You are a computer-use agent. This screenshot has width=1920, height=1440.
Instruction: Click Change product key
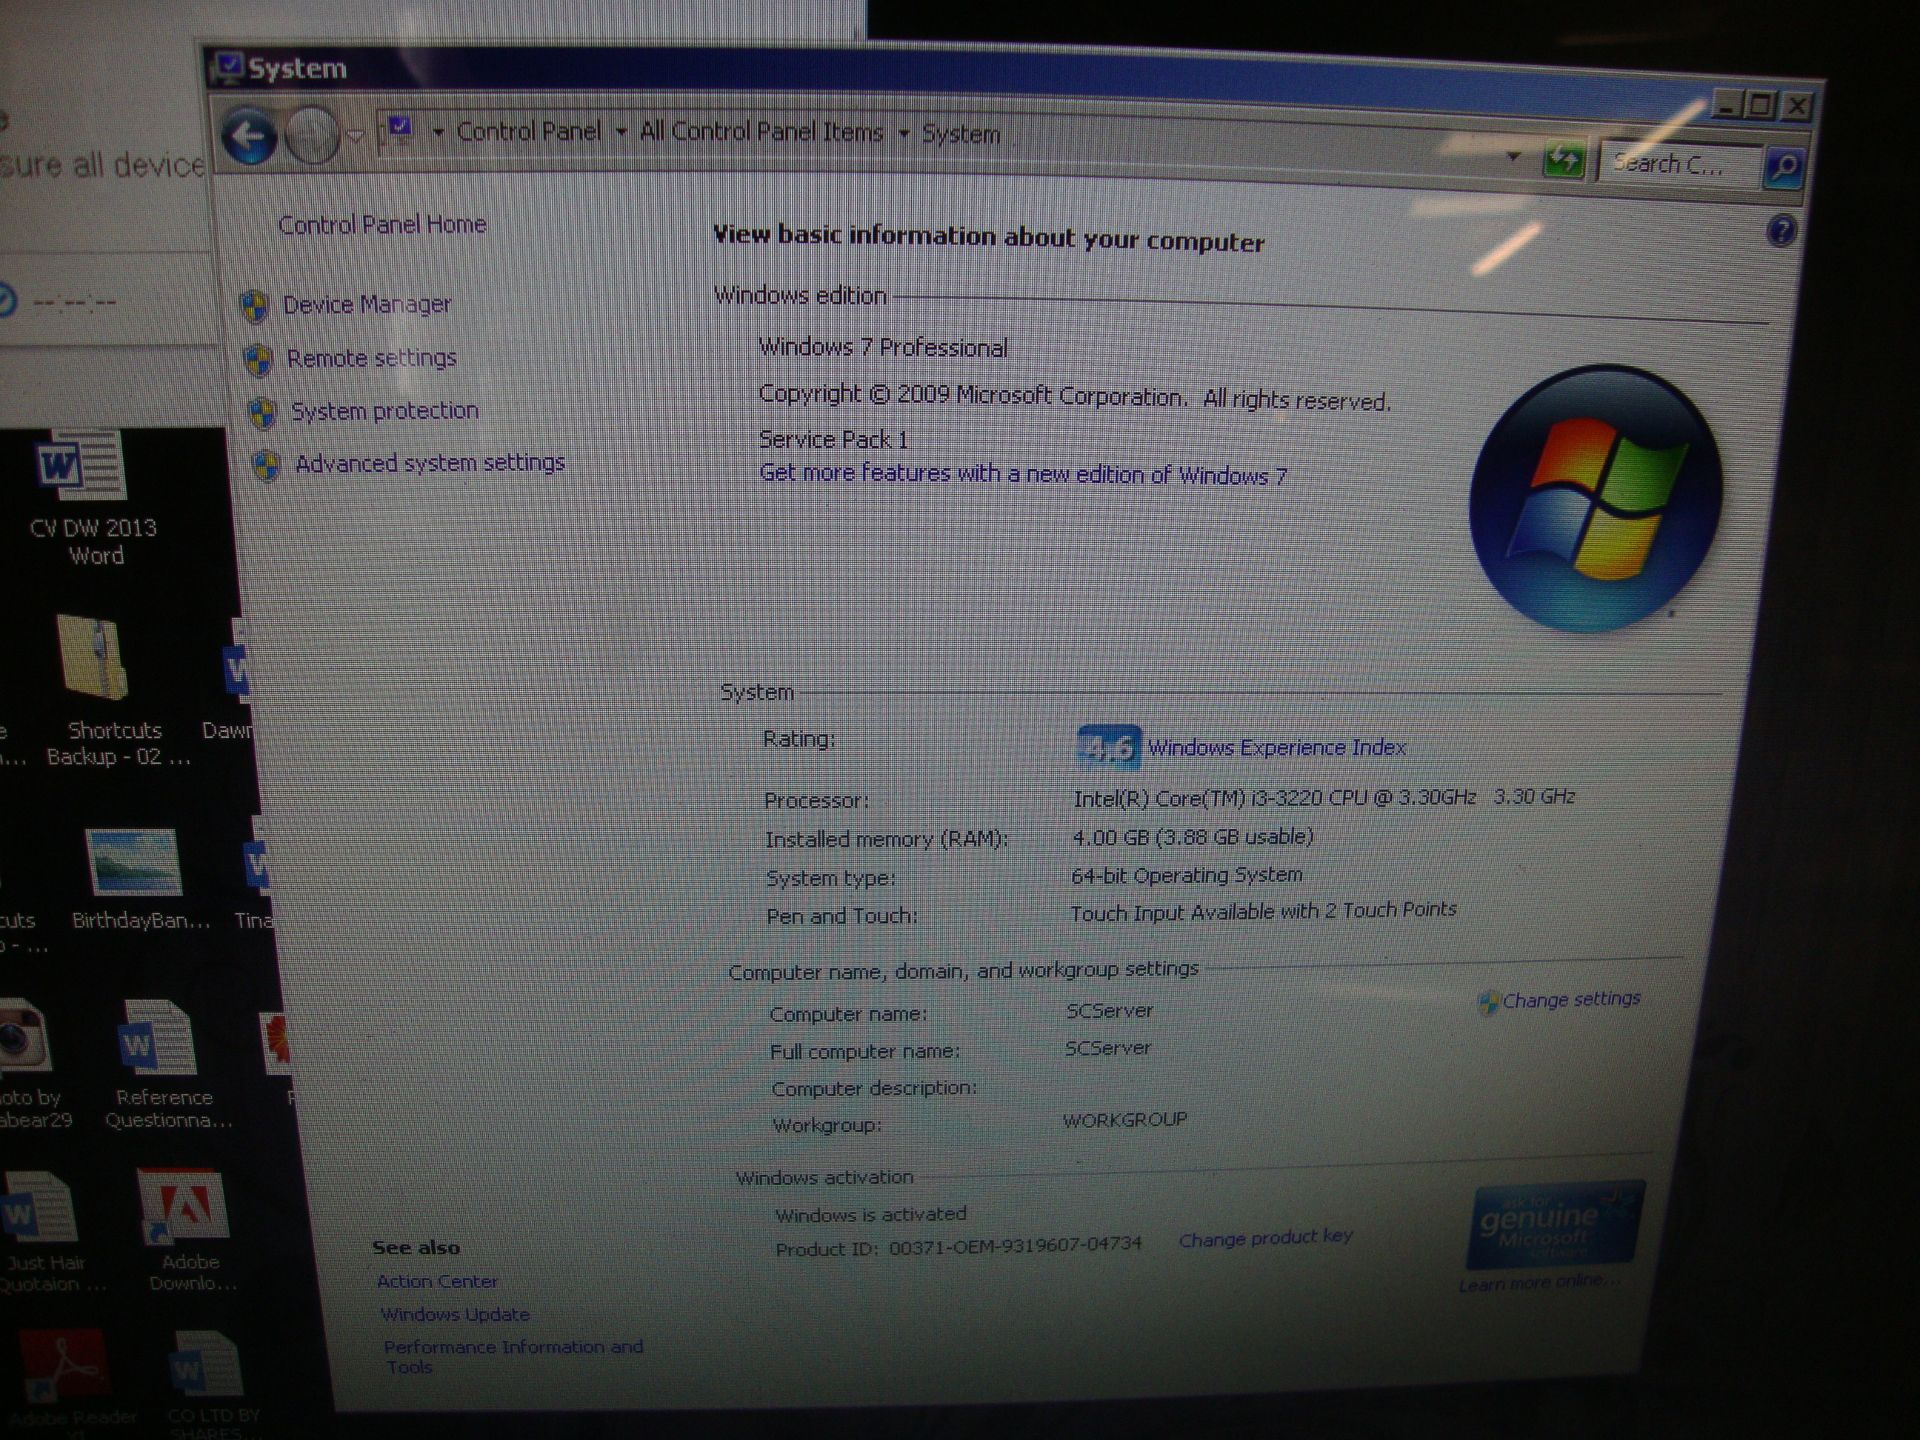tap(1265, 1238)
